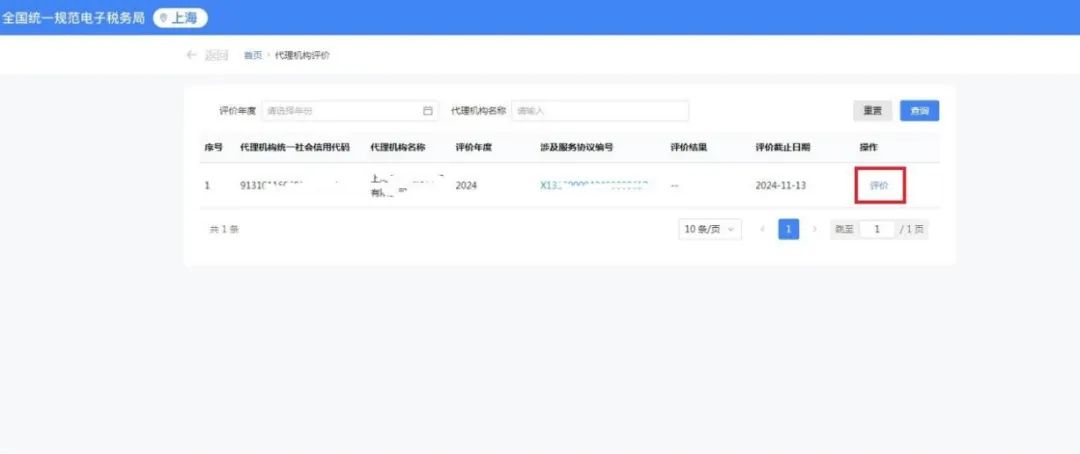This screenshot has width=1080, height=454.
Task: Open the service agreement number link
Action: coord(594,186)
